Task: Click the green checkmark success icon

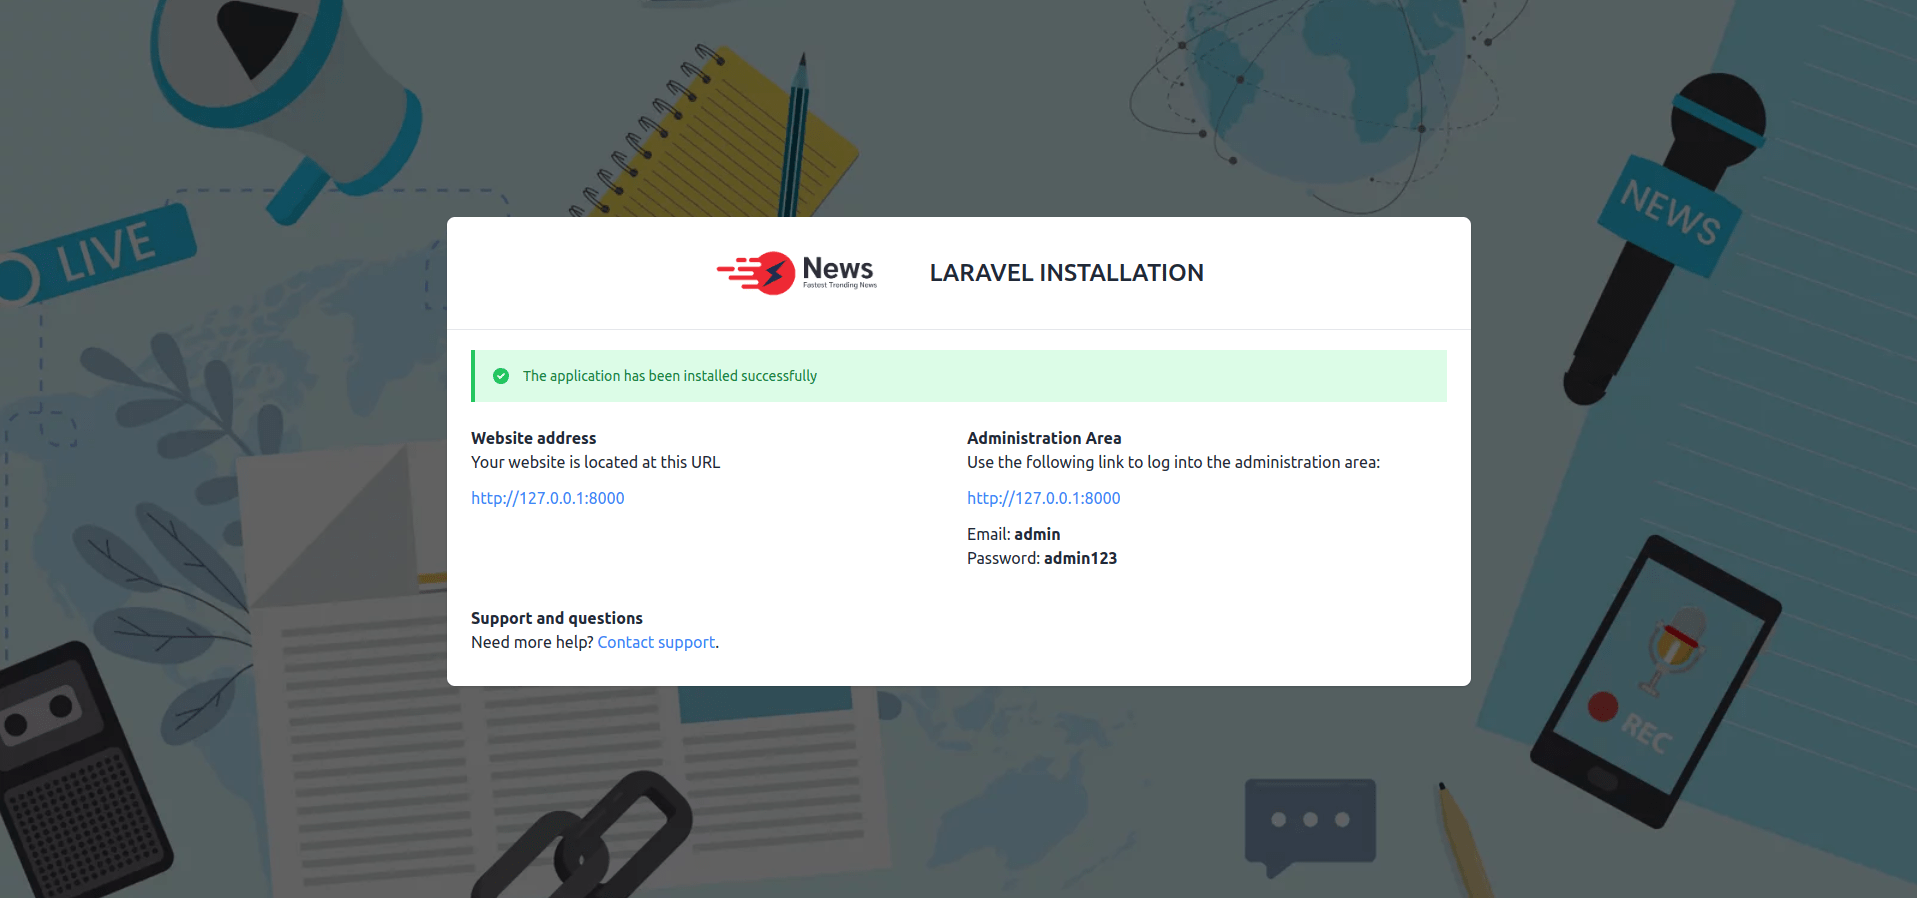Action: 501,376
